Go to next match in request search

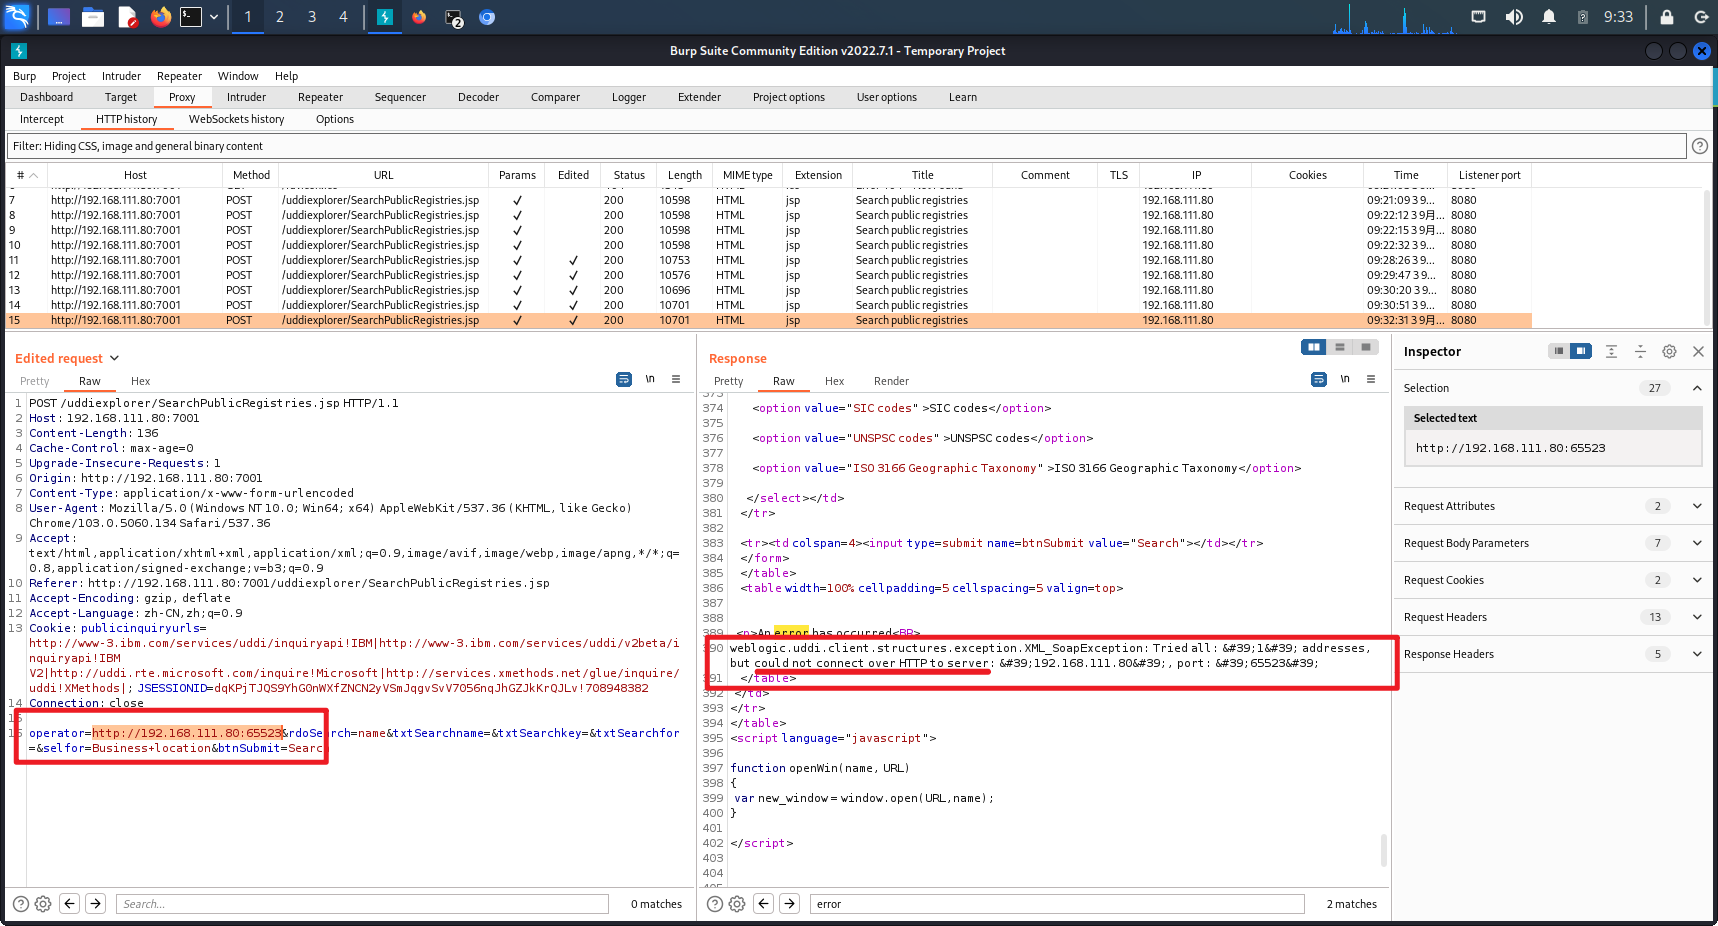click(95, 903)
